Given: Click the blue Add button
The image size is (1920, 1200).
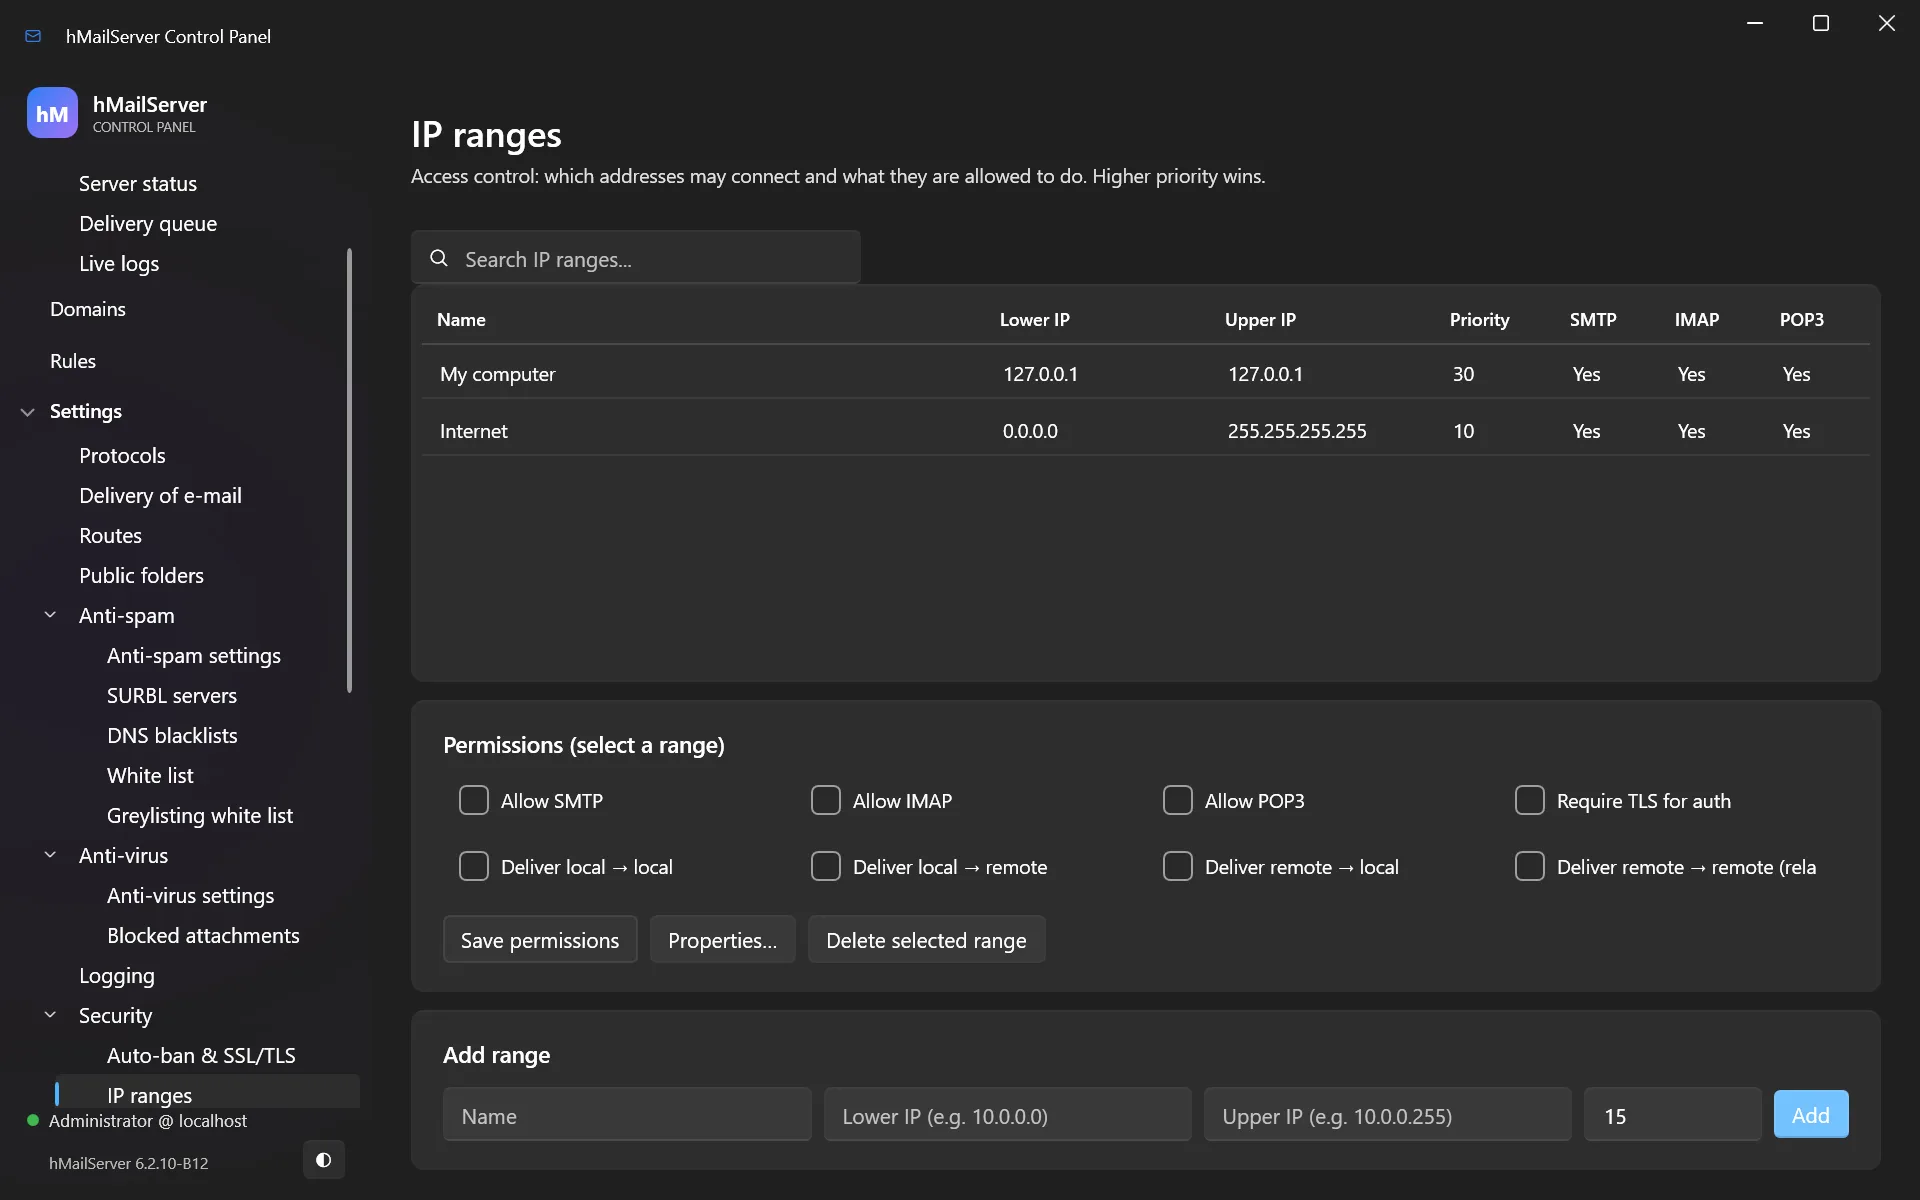Looking at the screenshot, I should tap(1811, 1114).
